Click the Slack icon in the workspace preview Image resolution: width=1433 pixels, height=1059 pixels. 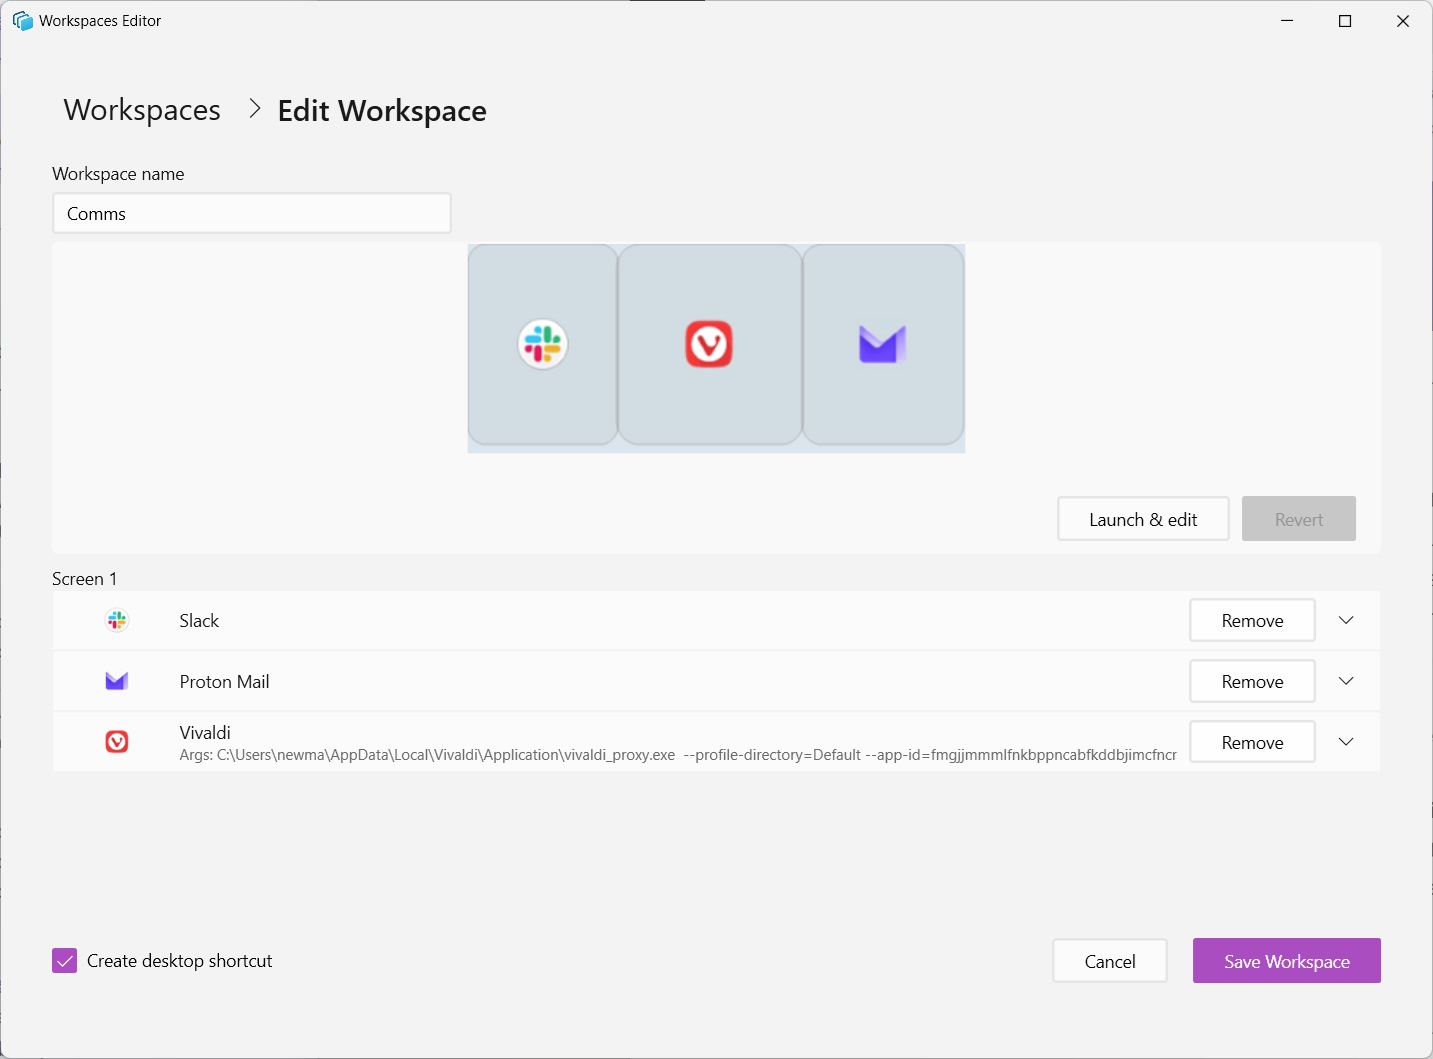pos(543,344)
